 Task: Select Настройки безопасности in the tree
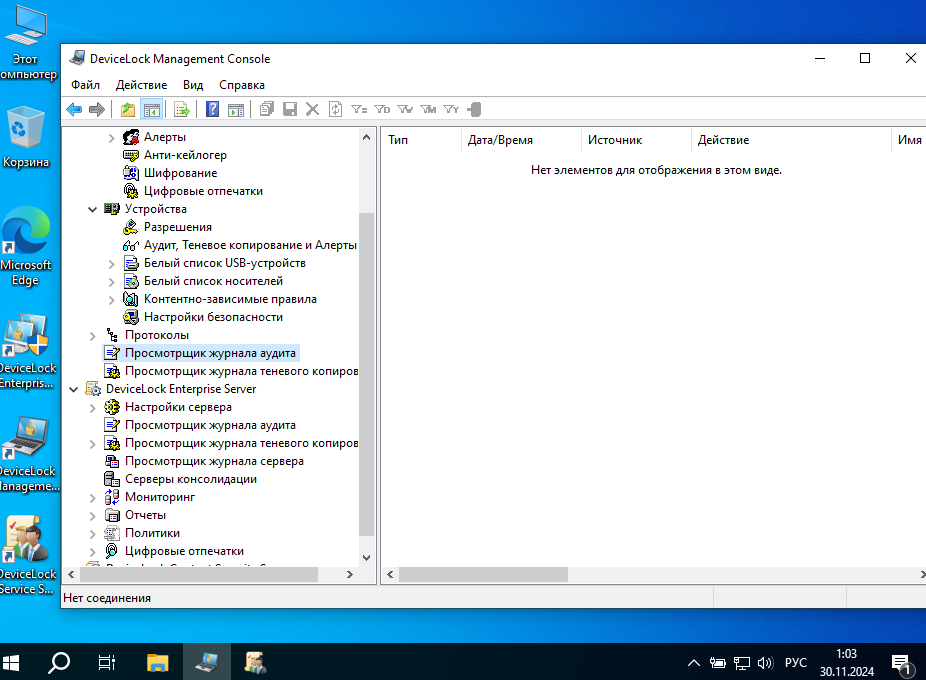[x=213, y=317]
